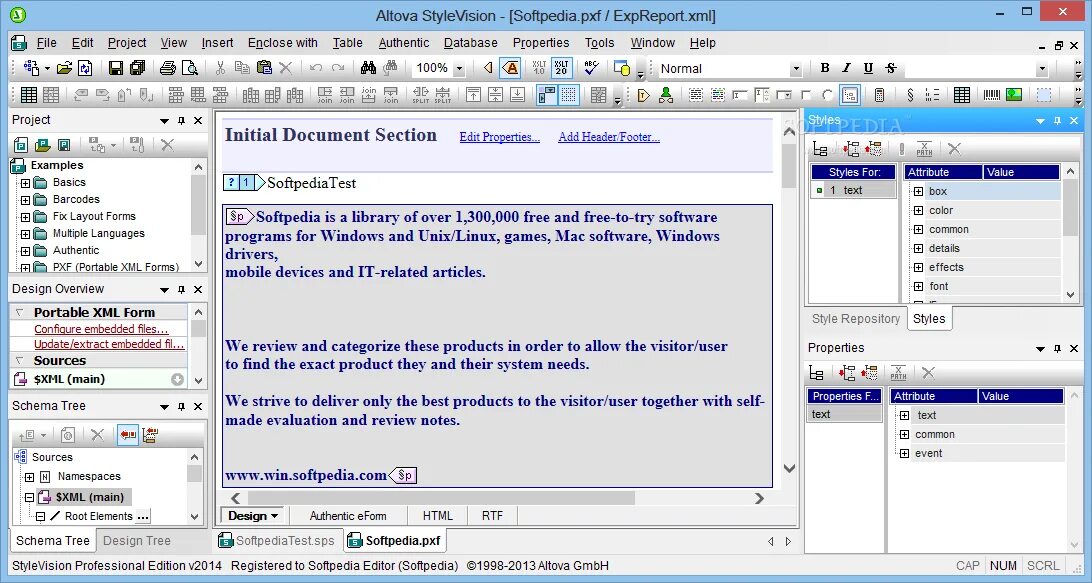Viewport: 1092px width, 583px height.
Task: Open Print Preview from the toolbar
Action: 189,68
